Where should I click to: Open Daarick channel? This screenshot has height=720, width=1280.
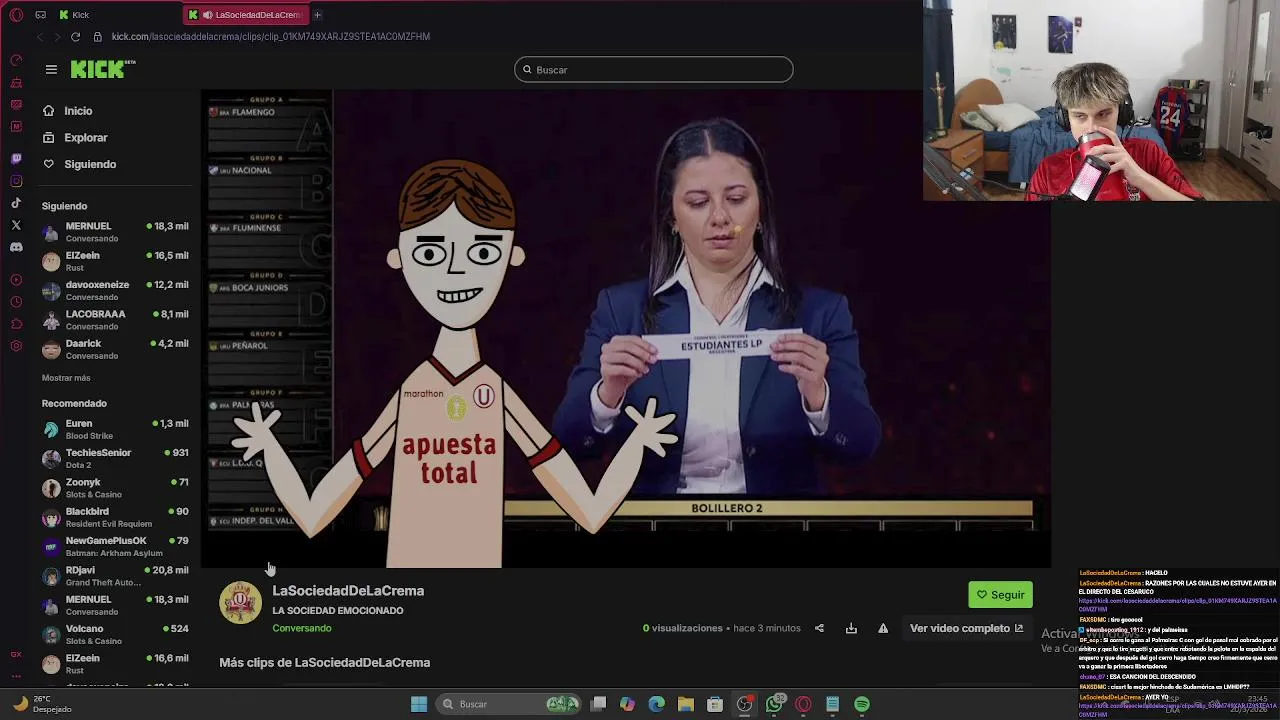[x=115, y=349]
